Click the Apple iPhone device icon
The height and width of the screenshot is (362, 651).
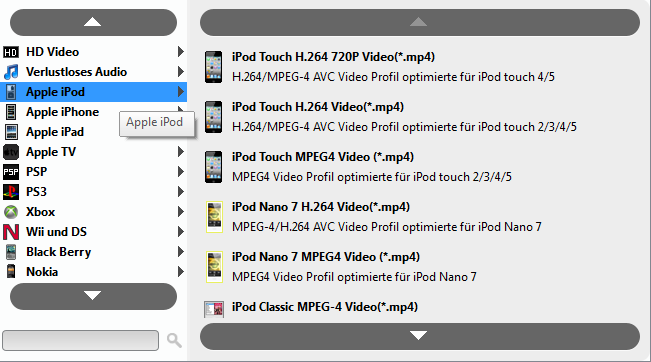pyautogui.click(x=11, y=112)
